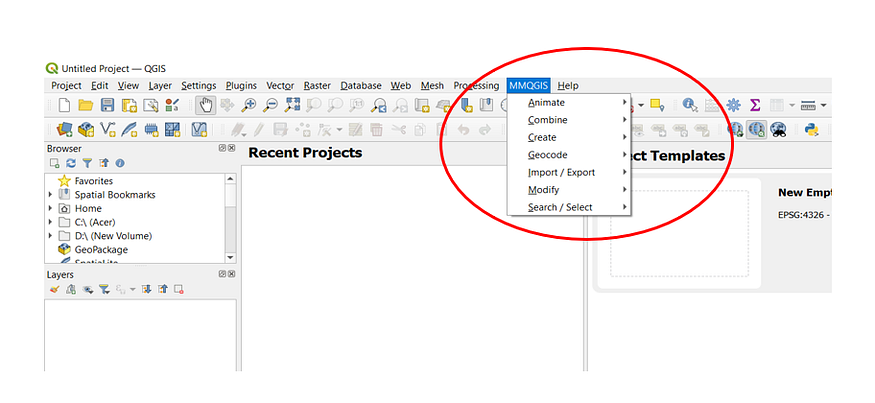The width and height of the screenshot is (875, 403).
Task: Toggle Manage Map Themes eye icon
Action: point(87,289)
